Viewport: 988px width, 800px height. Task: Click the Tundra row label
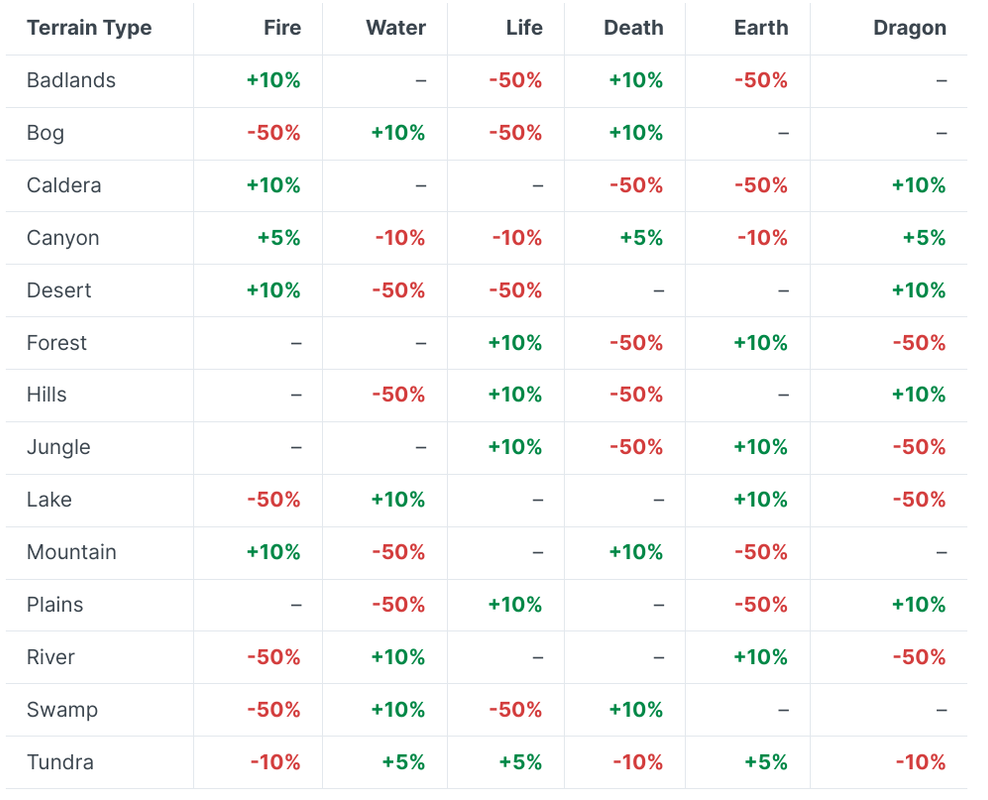point(60,762)
